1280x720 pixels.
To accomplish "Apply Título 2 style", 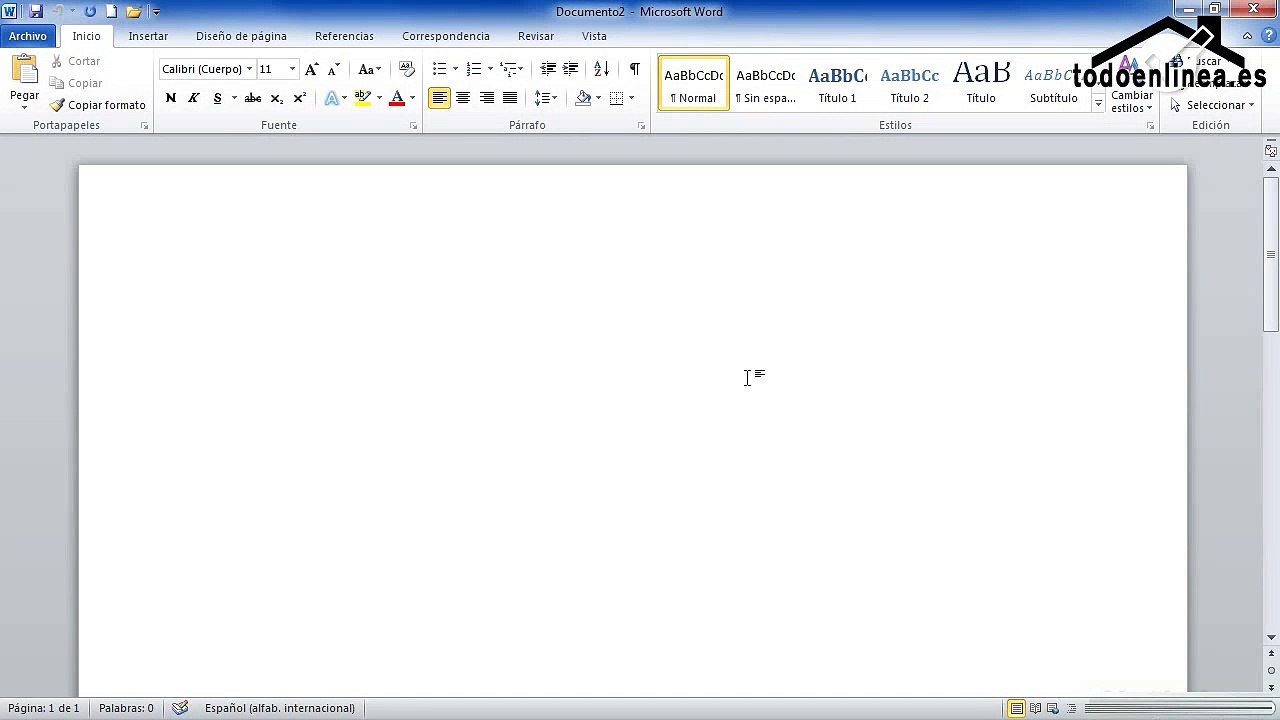I will 910,83.
